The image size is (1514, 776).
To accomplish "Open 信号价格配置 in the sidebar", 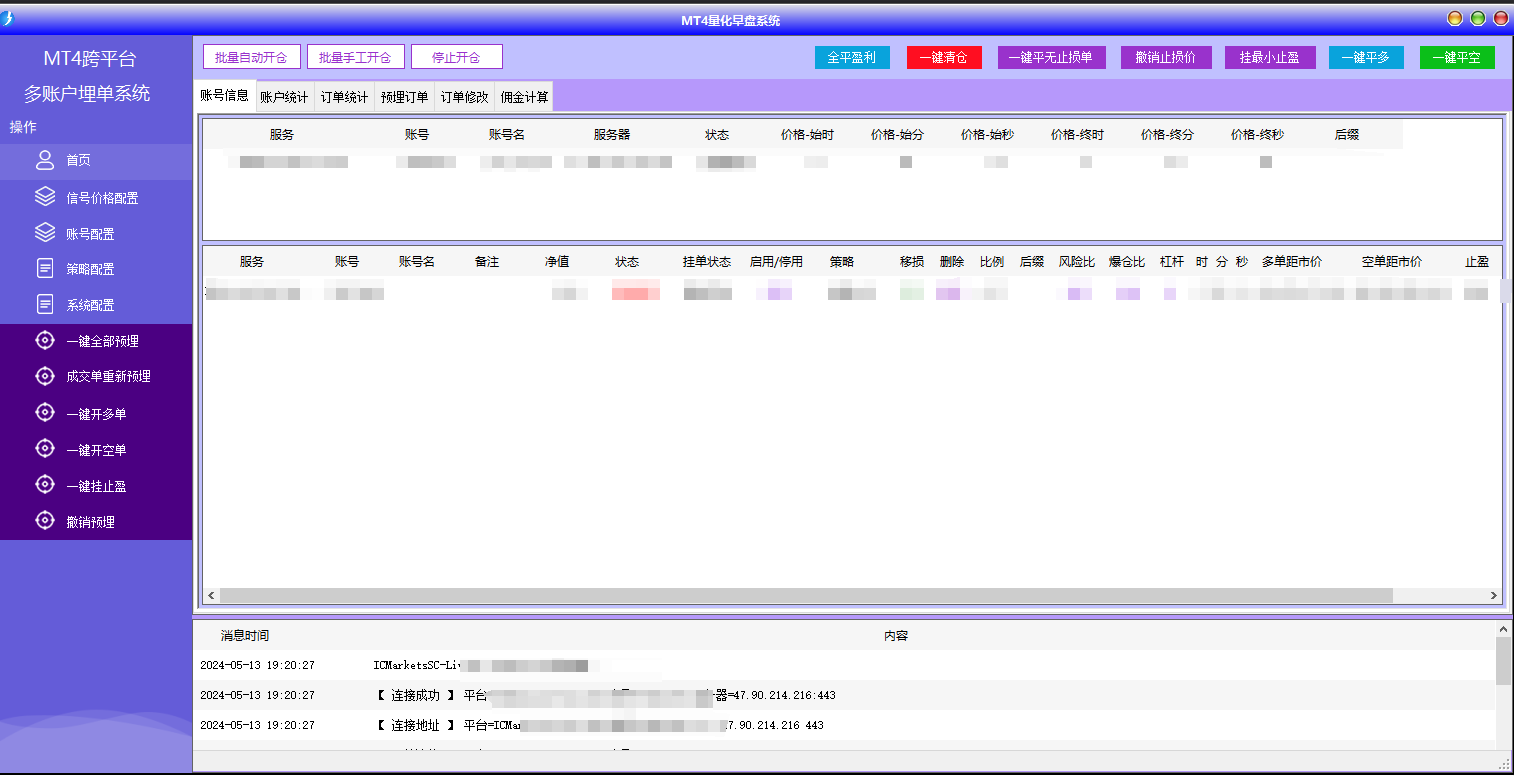I will pyautogui.click(x=96, y=198).
